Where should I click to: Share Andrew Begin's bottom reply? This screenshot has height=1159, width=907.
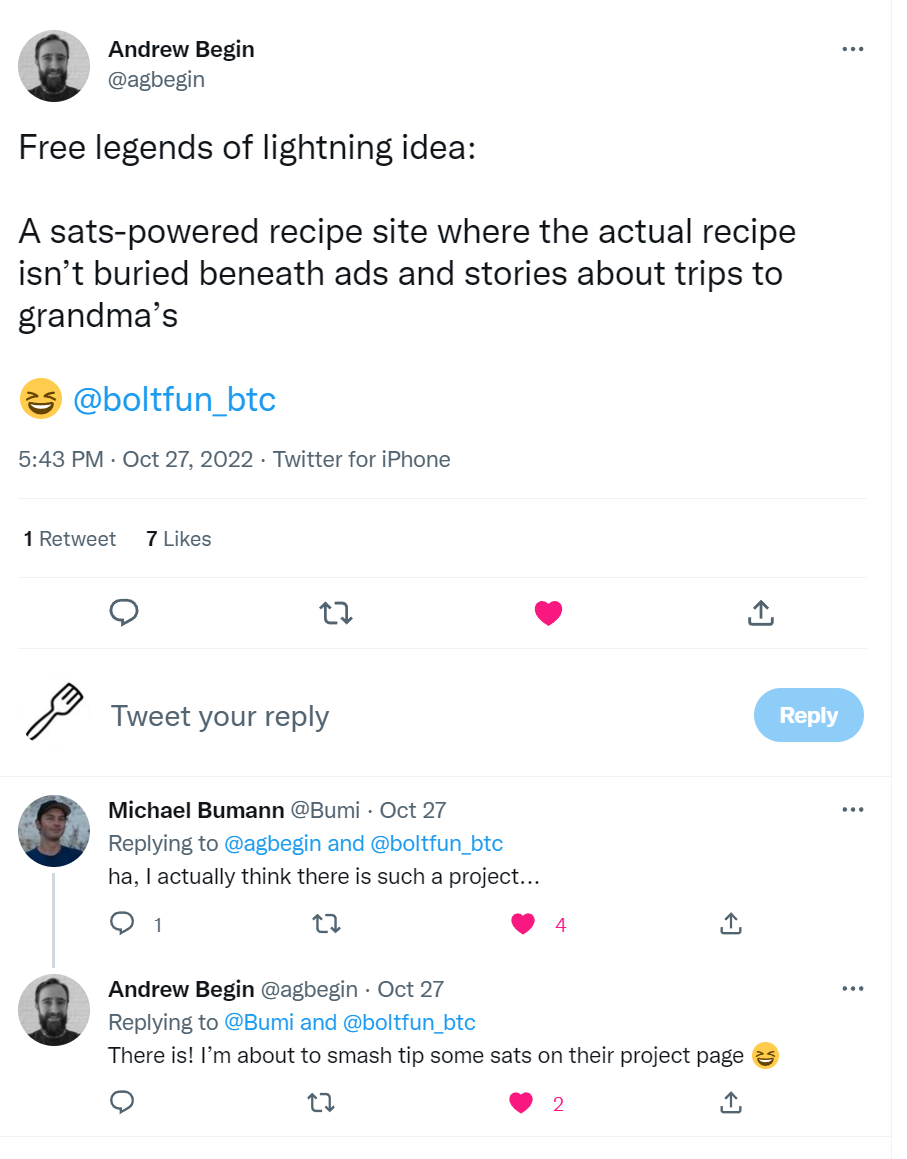coord(731,1103)
